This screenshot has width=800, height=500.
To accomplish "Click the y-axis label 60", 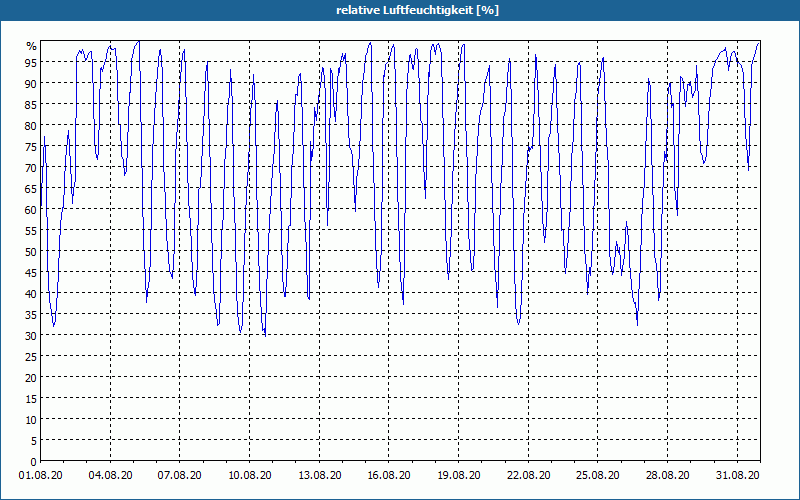I will pyautogui.click(x=31, y=210).
